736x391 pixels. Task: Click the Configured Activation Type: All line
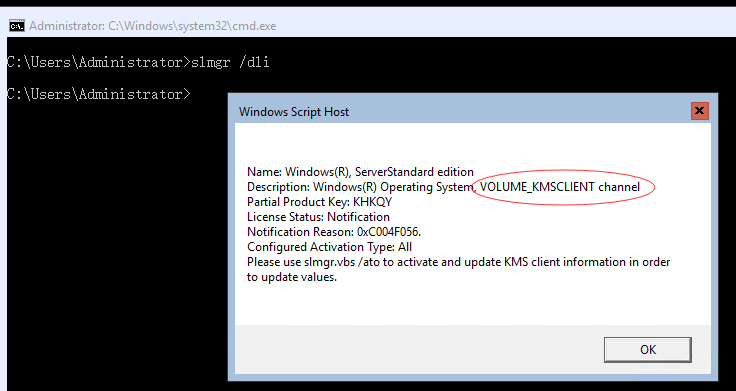click(x=330, y=247)
